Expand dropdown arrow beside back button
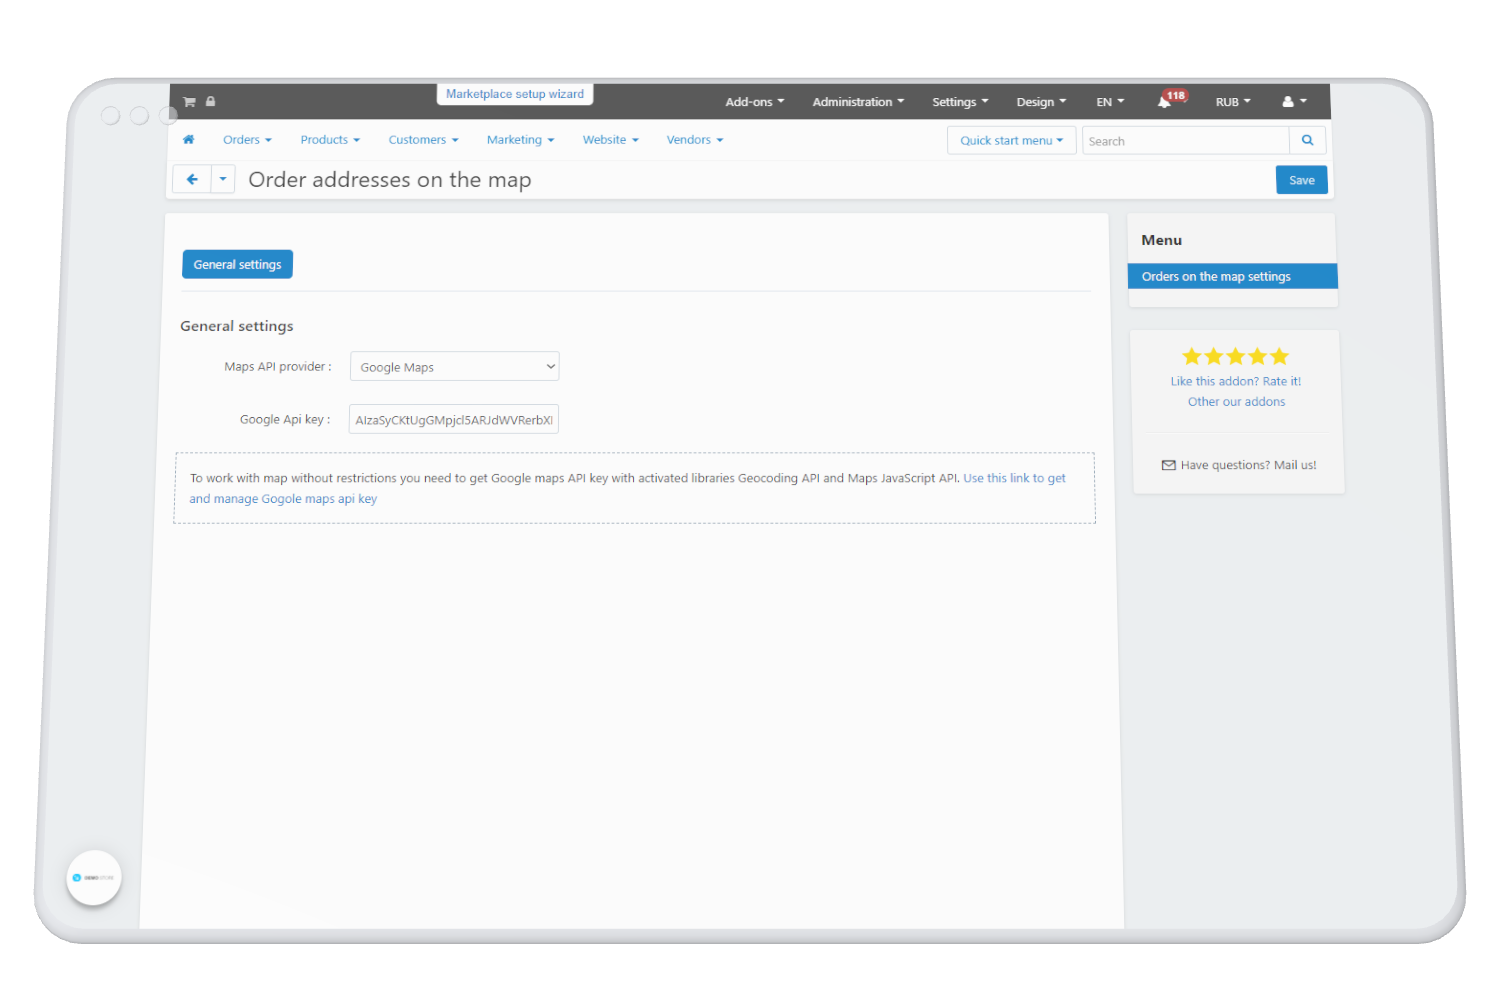 [223, 180]
